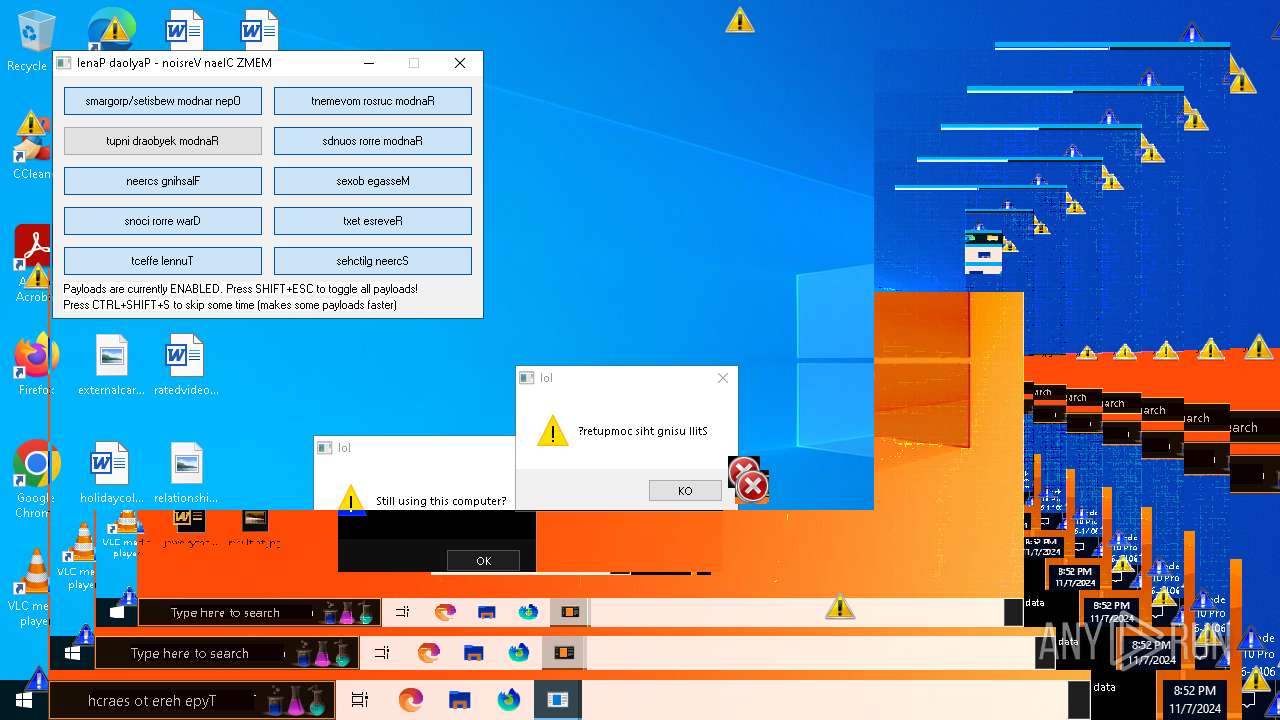This screenshot has width=1280, height=720.
Task: Select the first Word document at top
Action: point(184,28)
